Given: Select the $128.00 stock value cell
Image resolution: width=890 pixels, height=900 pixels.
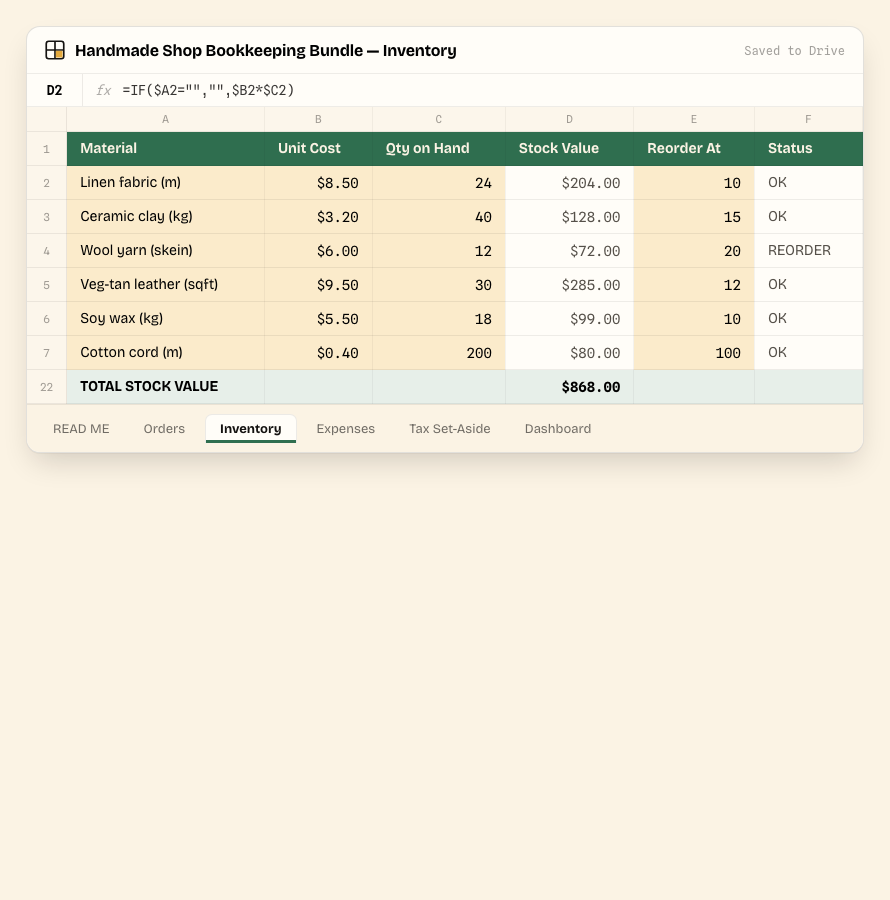Looking at the screenshot, I should [x=569, y=217].
